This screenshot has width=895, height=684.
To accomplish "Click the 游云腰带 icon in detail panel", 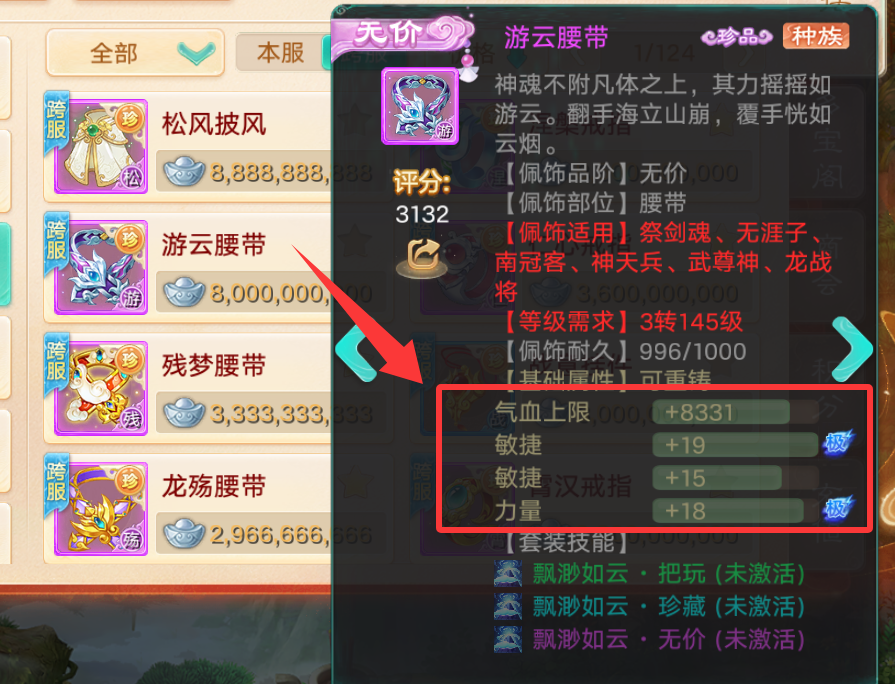I will tap(420, 106).
